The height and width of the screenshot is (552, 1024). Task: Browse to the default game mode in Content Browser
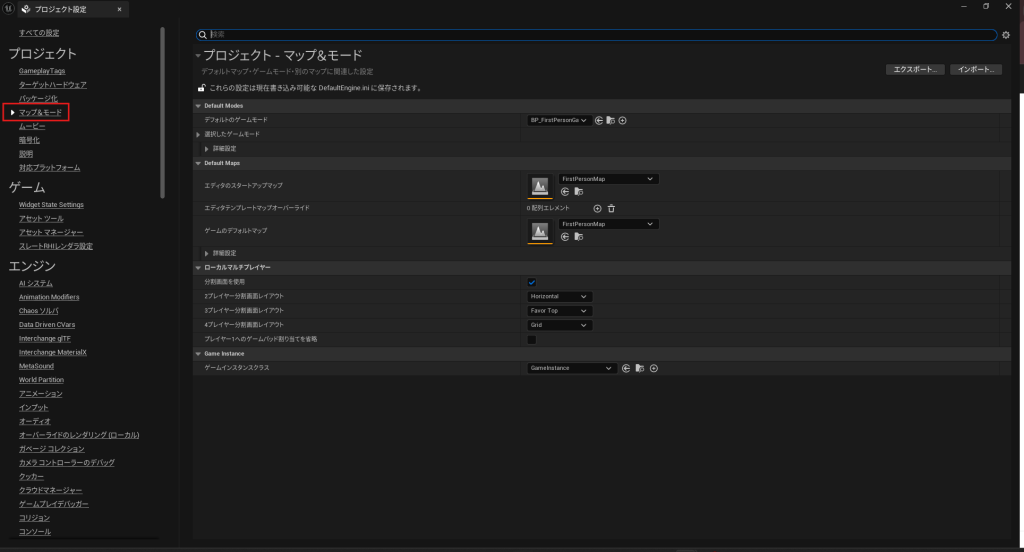click(610, 120)
